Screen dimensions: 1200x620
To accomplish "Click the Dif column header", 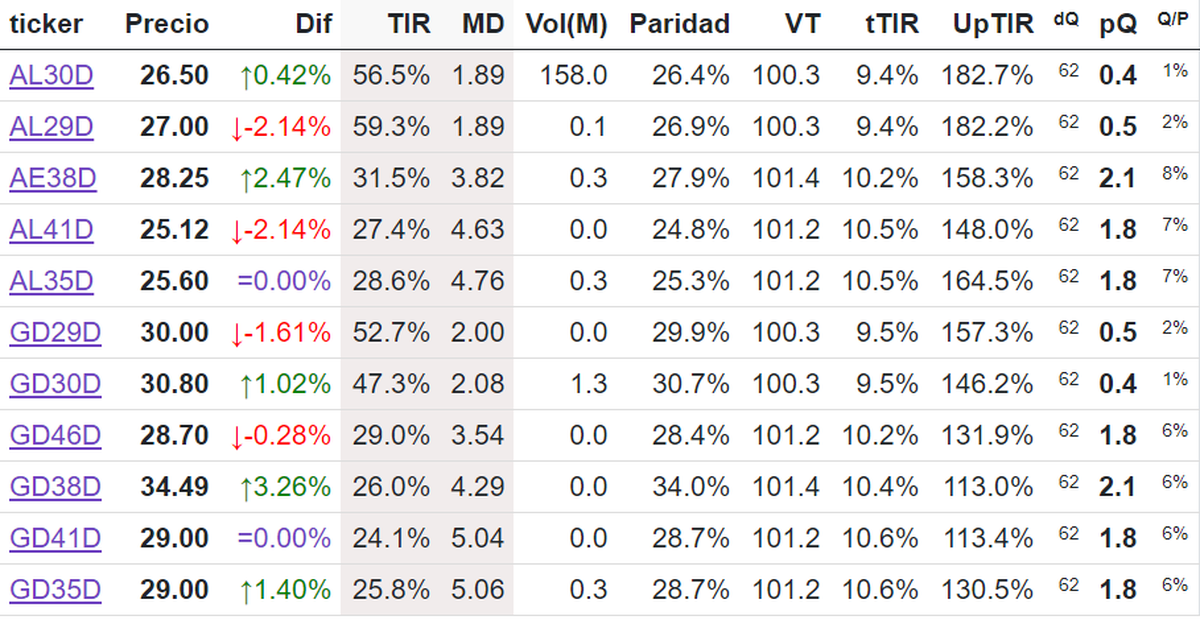I will [313, 24].
